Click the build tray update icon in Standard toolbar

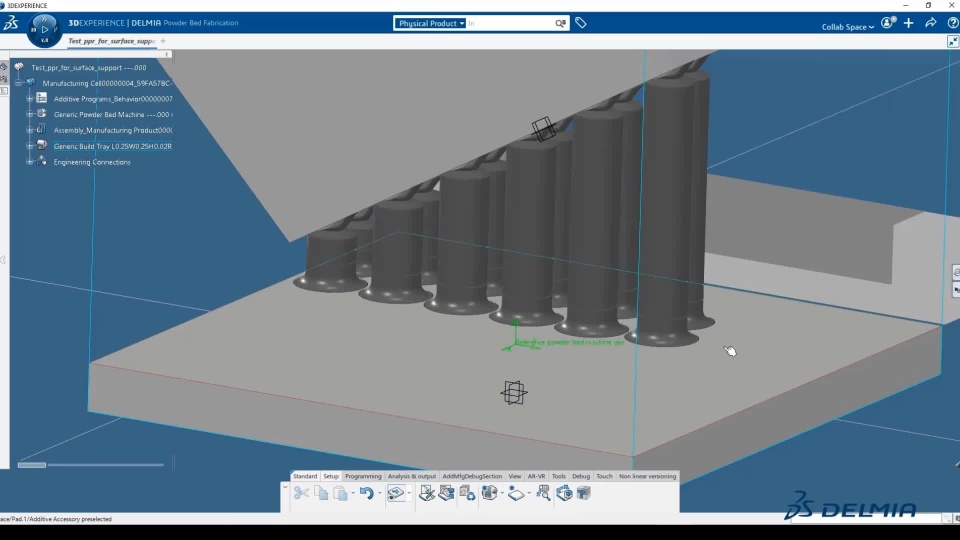[396, 493]
